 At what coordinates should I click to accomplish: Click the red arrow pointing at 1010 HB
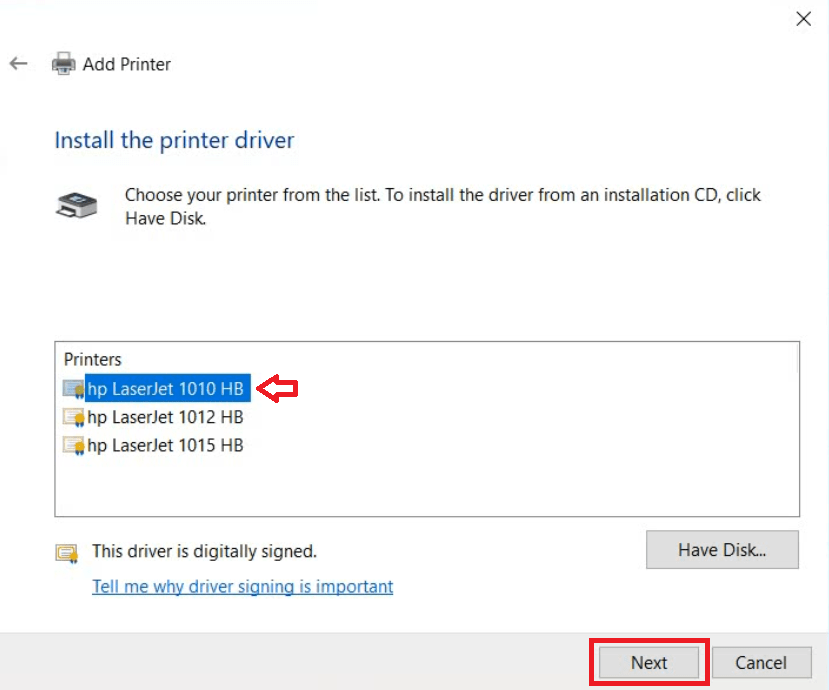(279, 388)
